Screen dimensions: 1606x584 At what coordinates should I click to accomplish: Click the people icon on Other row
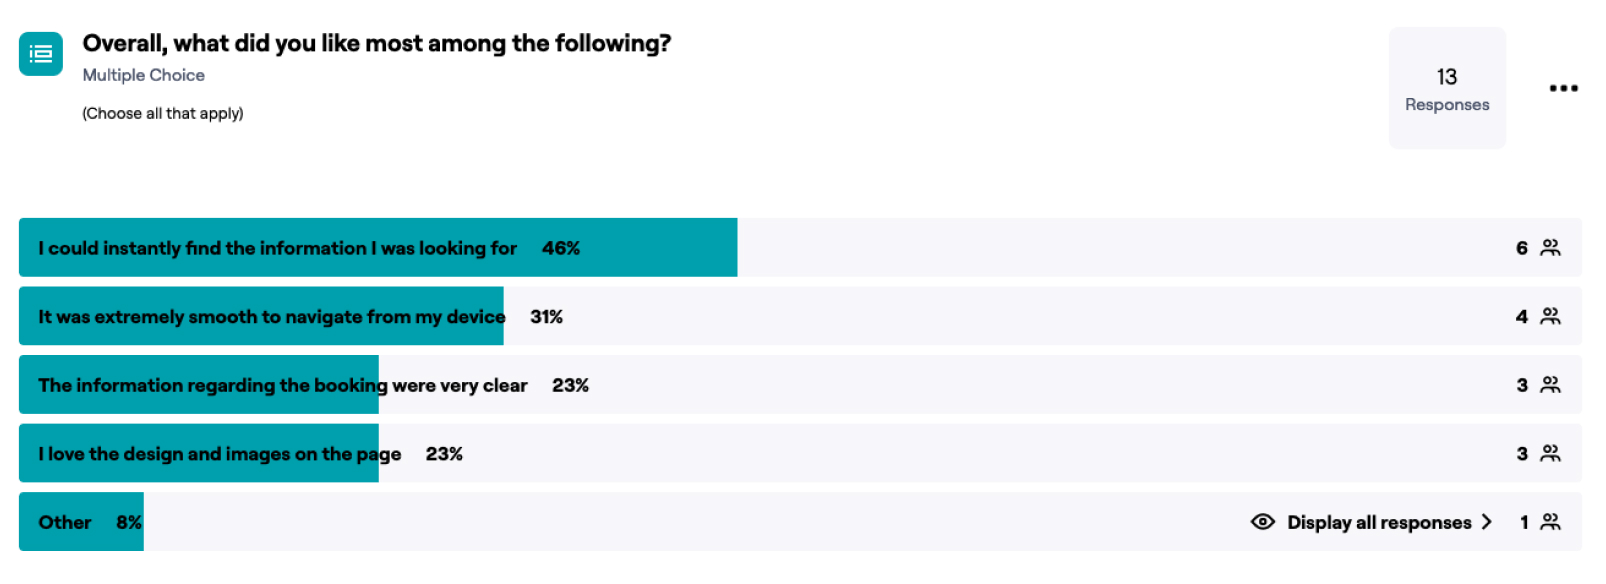[x=1550, y=522]
